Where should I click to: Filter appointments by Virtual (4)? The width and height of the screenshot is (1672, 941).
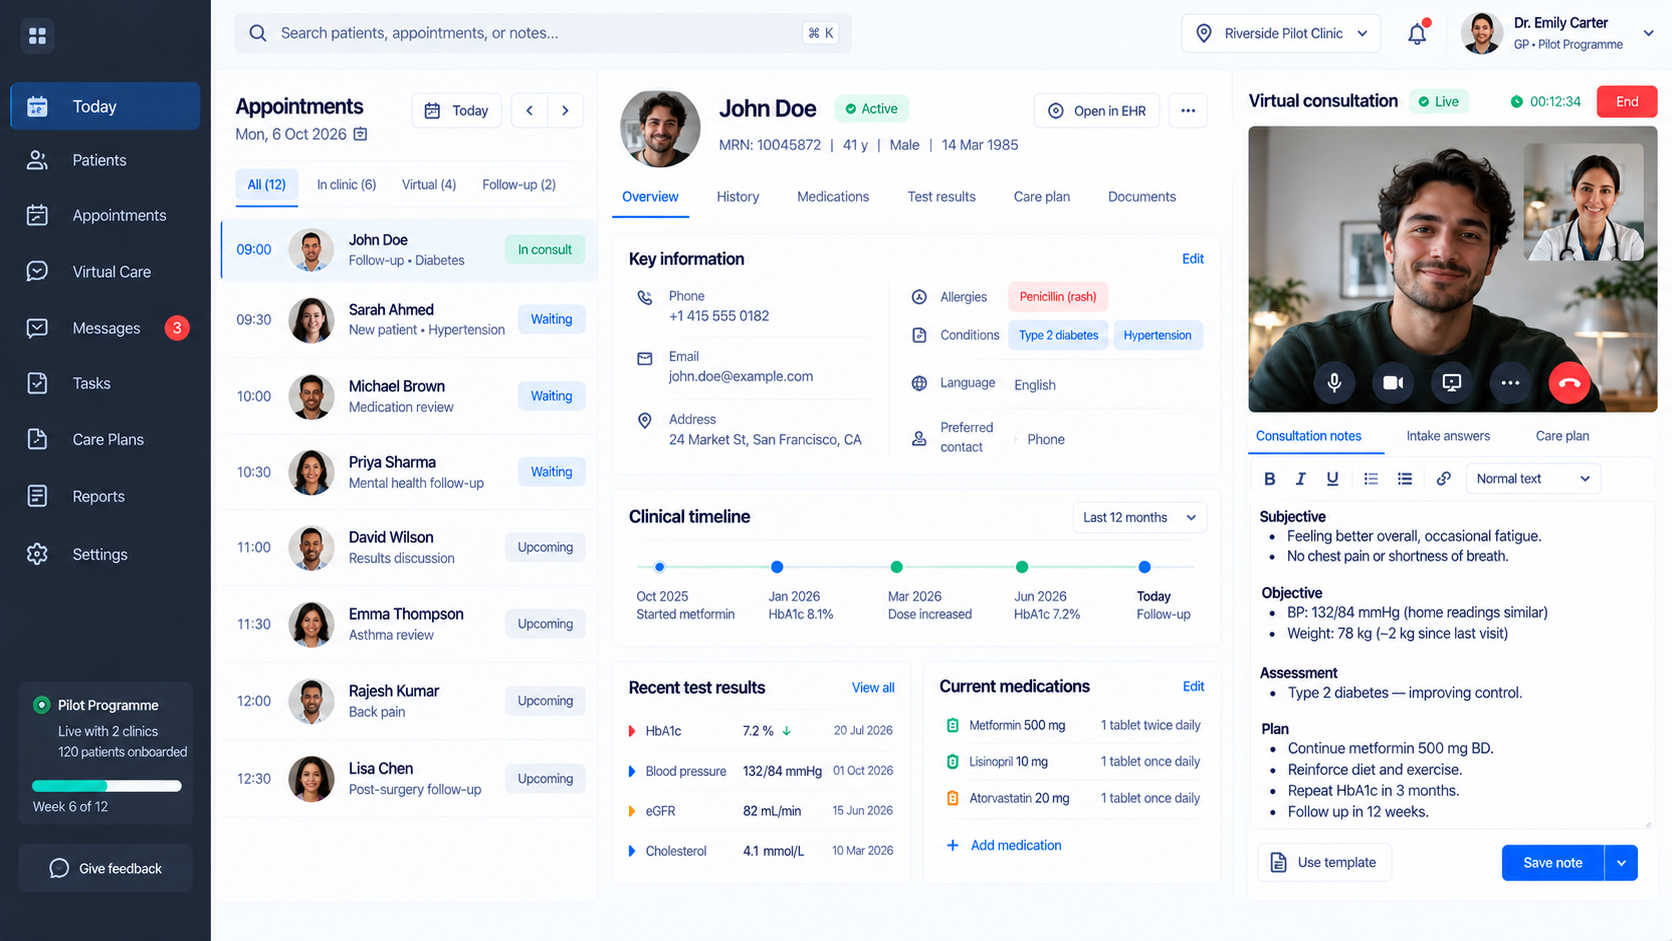click(429, 185)
